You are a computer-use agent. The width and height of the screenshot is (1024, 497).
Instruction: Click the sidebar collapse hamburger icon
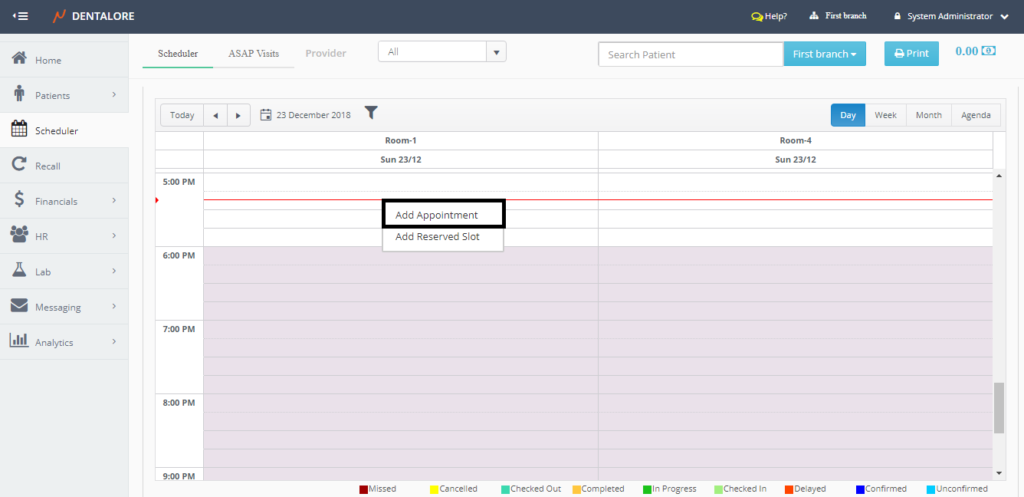pos(20,16)
